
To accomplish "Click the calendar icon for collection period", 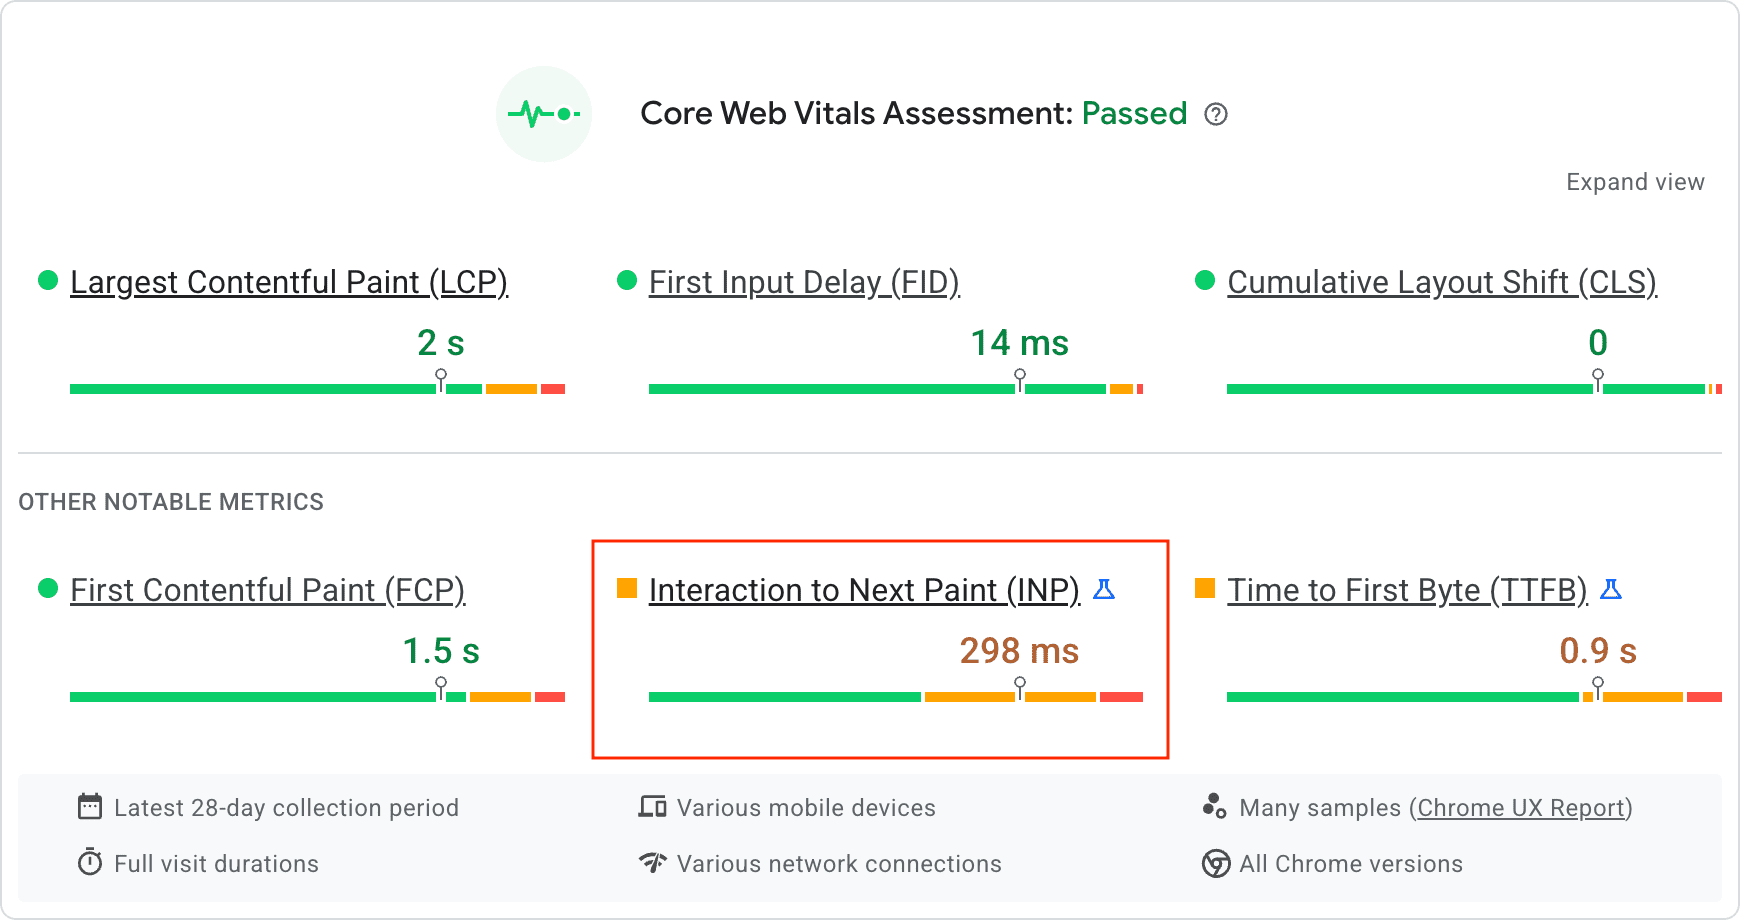I will tap(90, 807).
